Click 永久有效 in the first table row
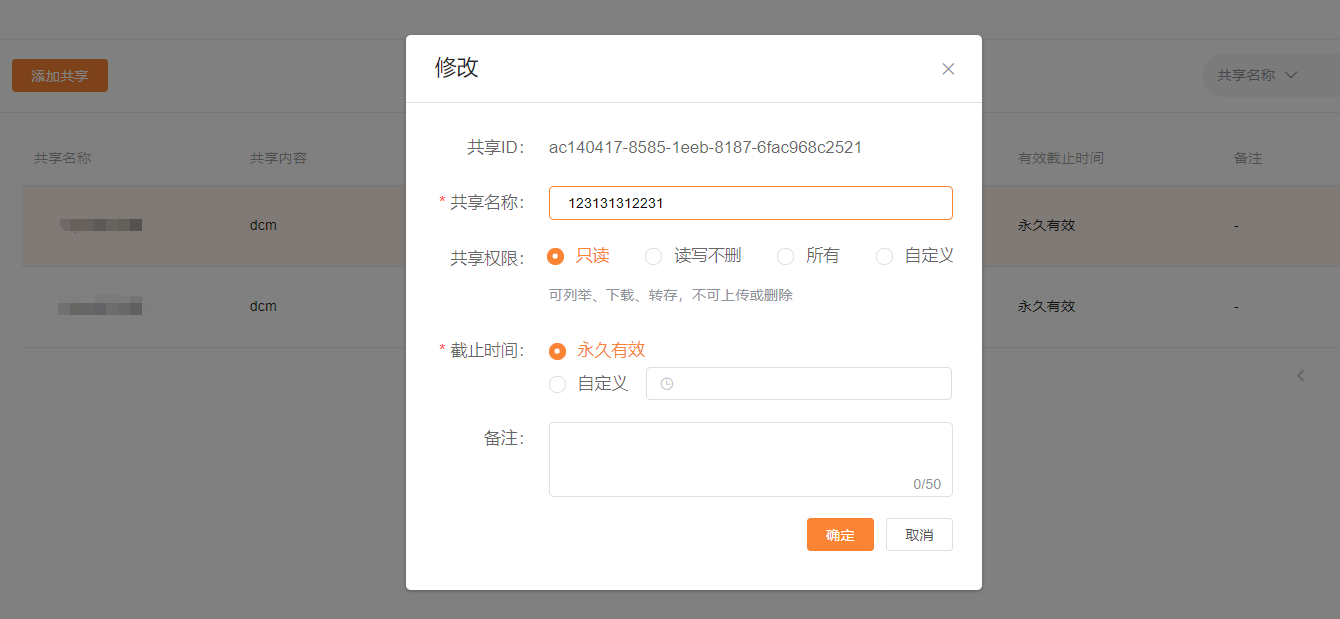 tap(1046, 225)
